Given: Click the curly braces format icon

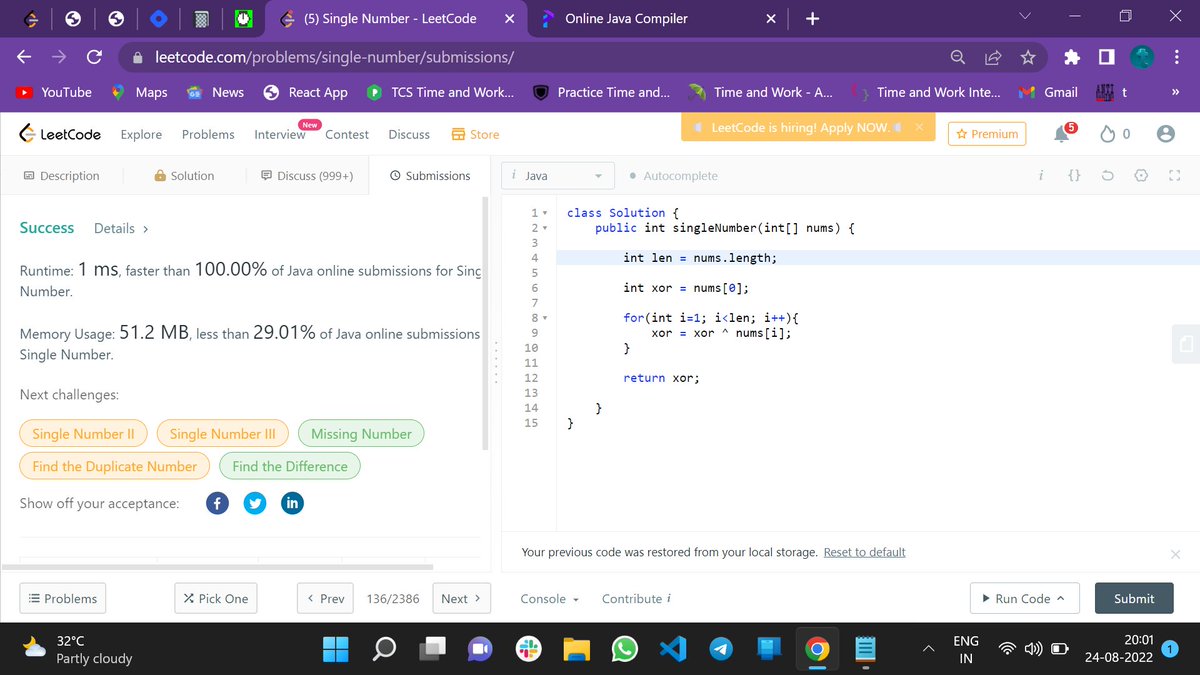Looking at the screenshot, I should point(1074,175).
